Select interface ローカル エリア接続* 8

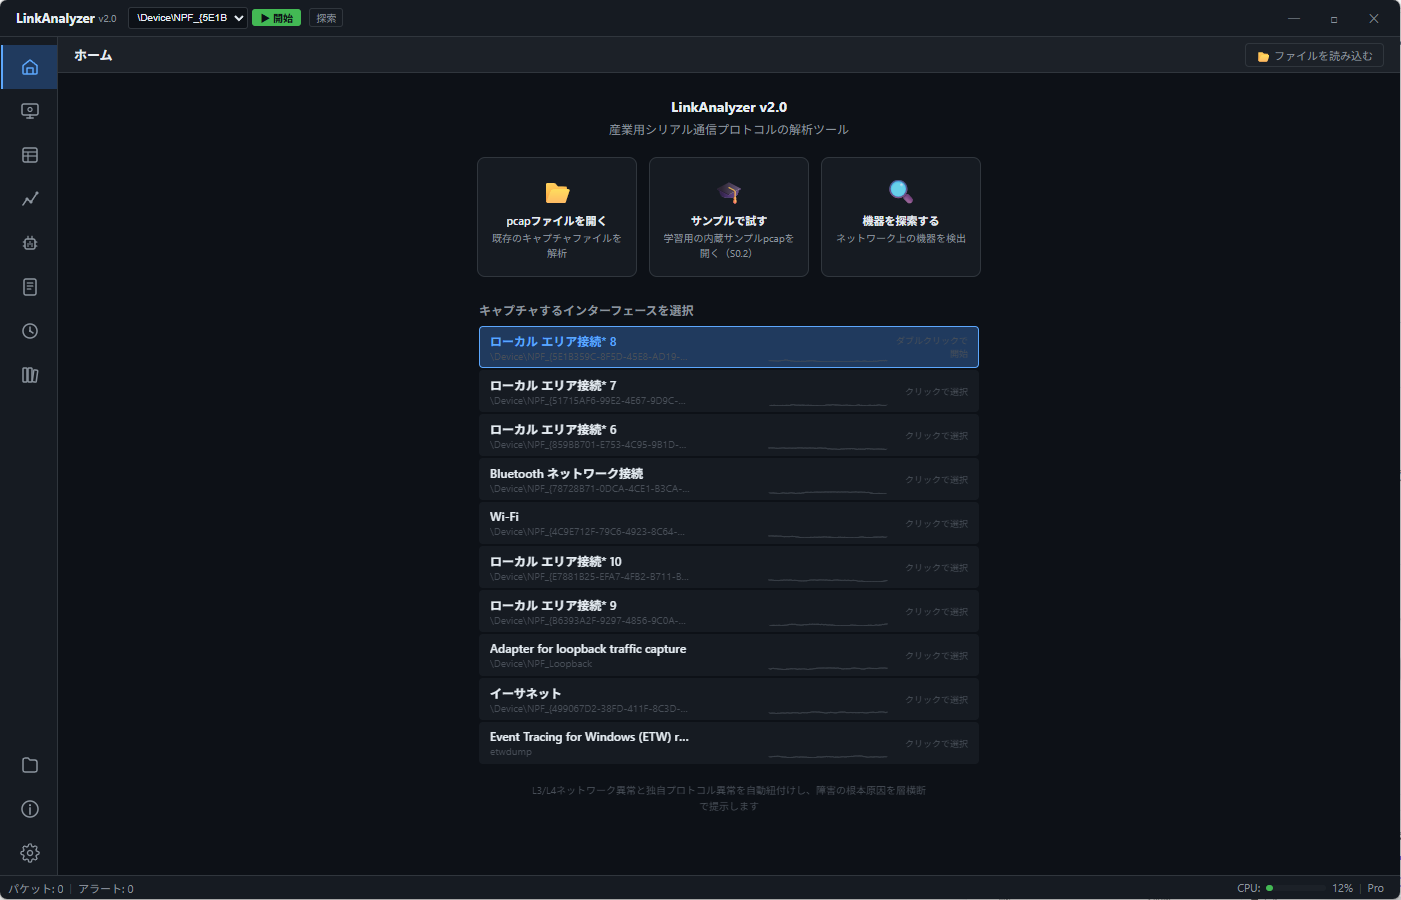729,347
